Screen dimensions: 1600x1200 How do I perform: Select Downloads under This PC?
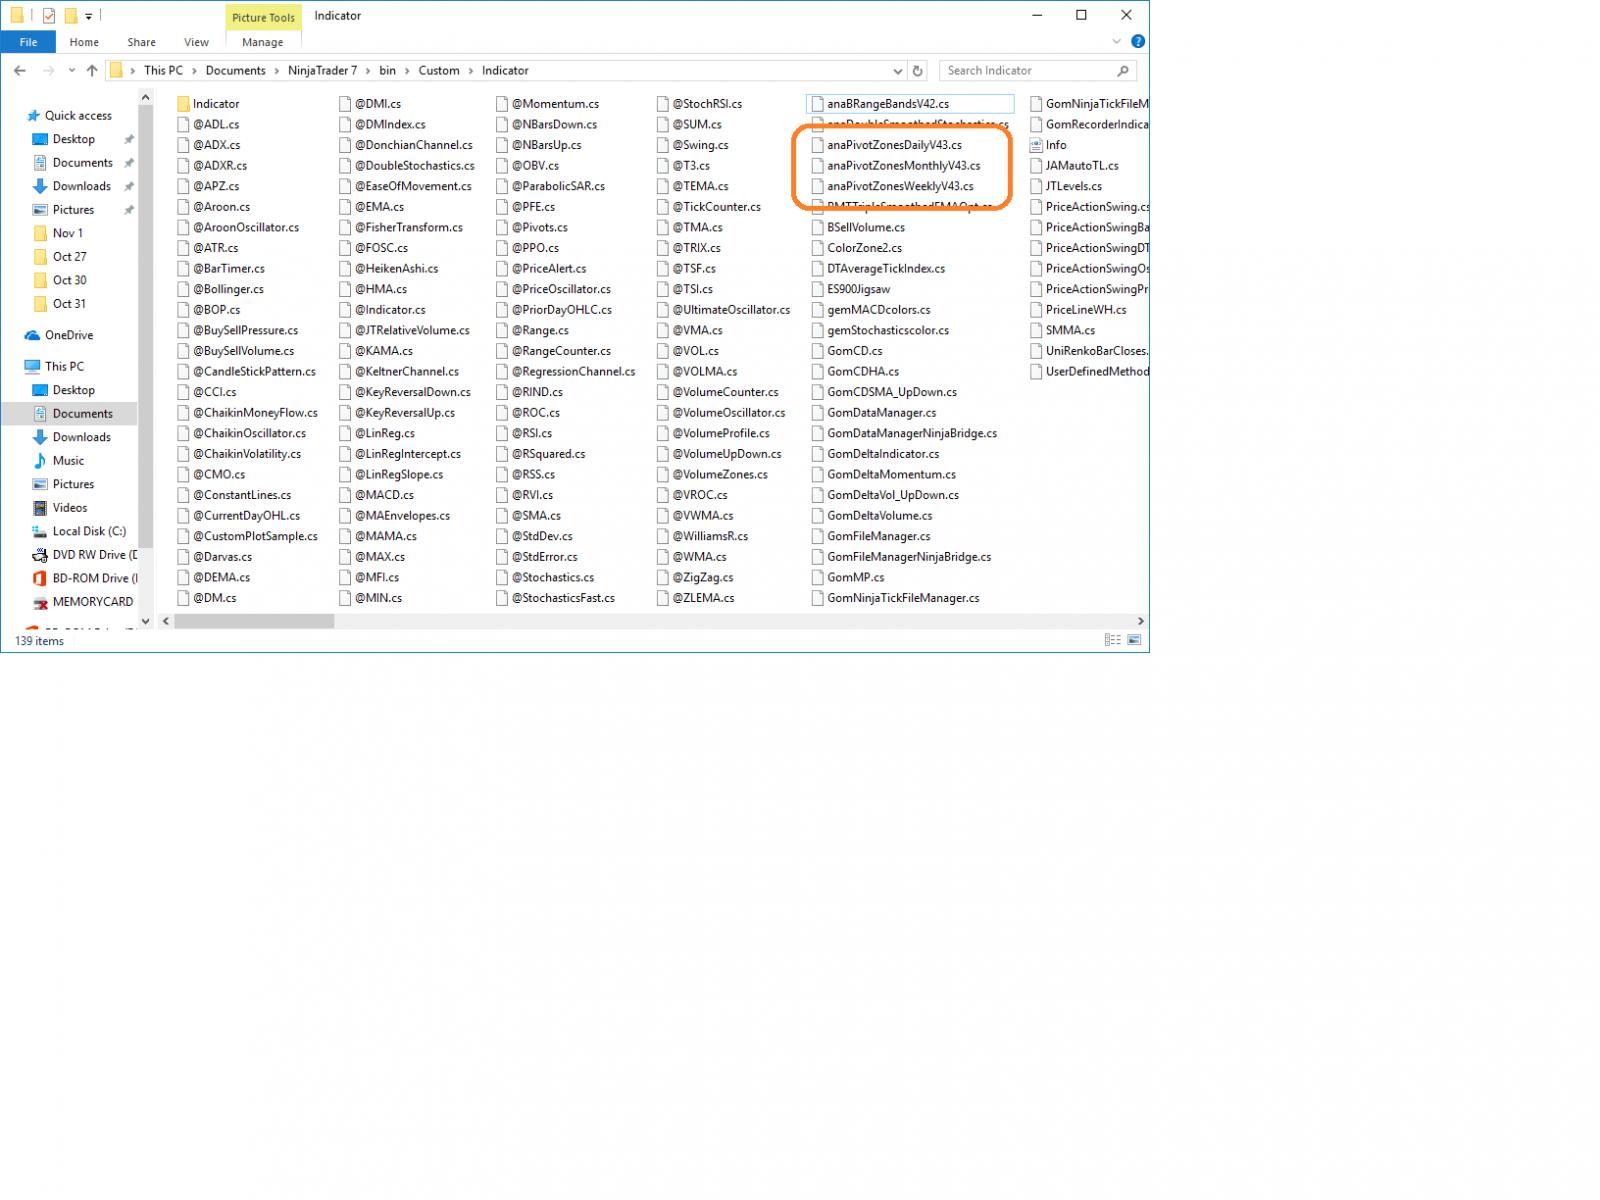82,437
